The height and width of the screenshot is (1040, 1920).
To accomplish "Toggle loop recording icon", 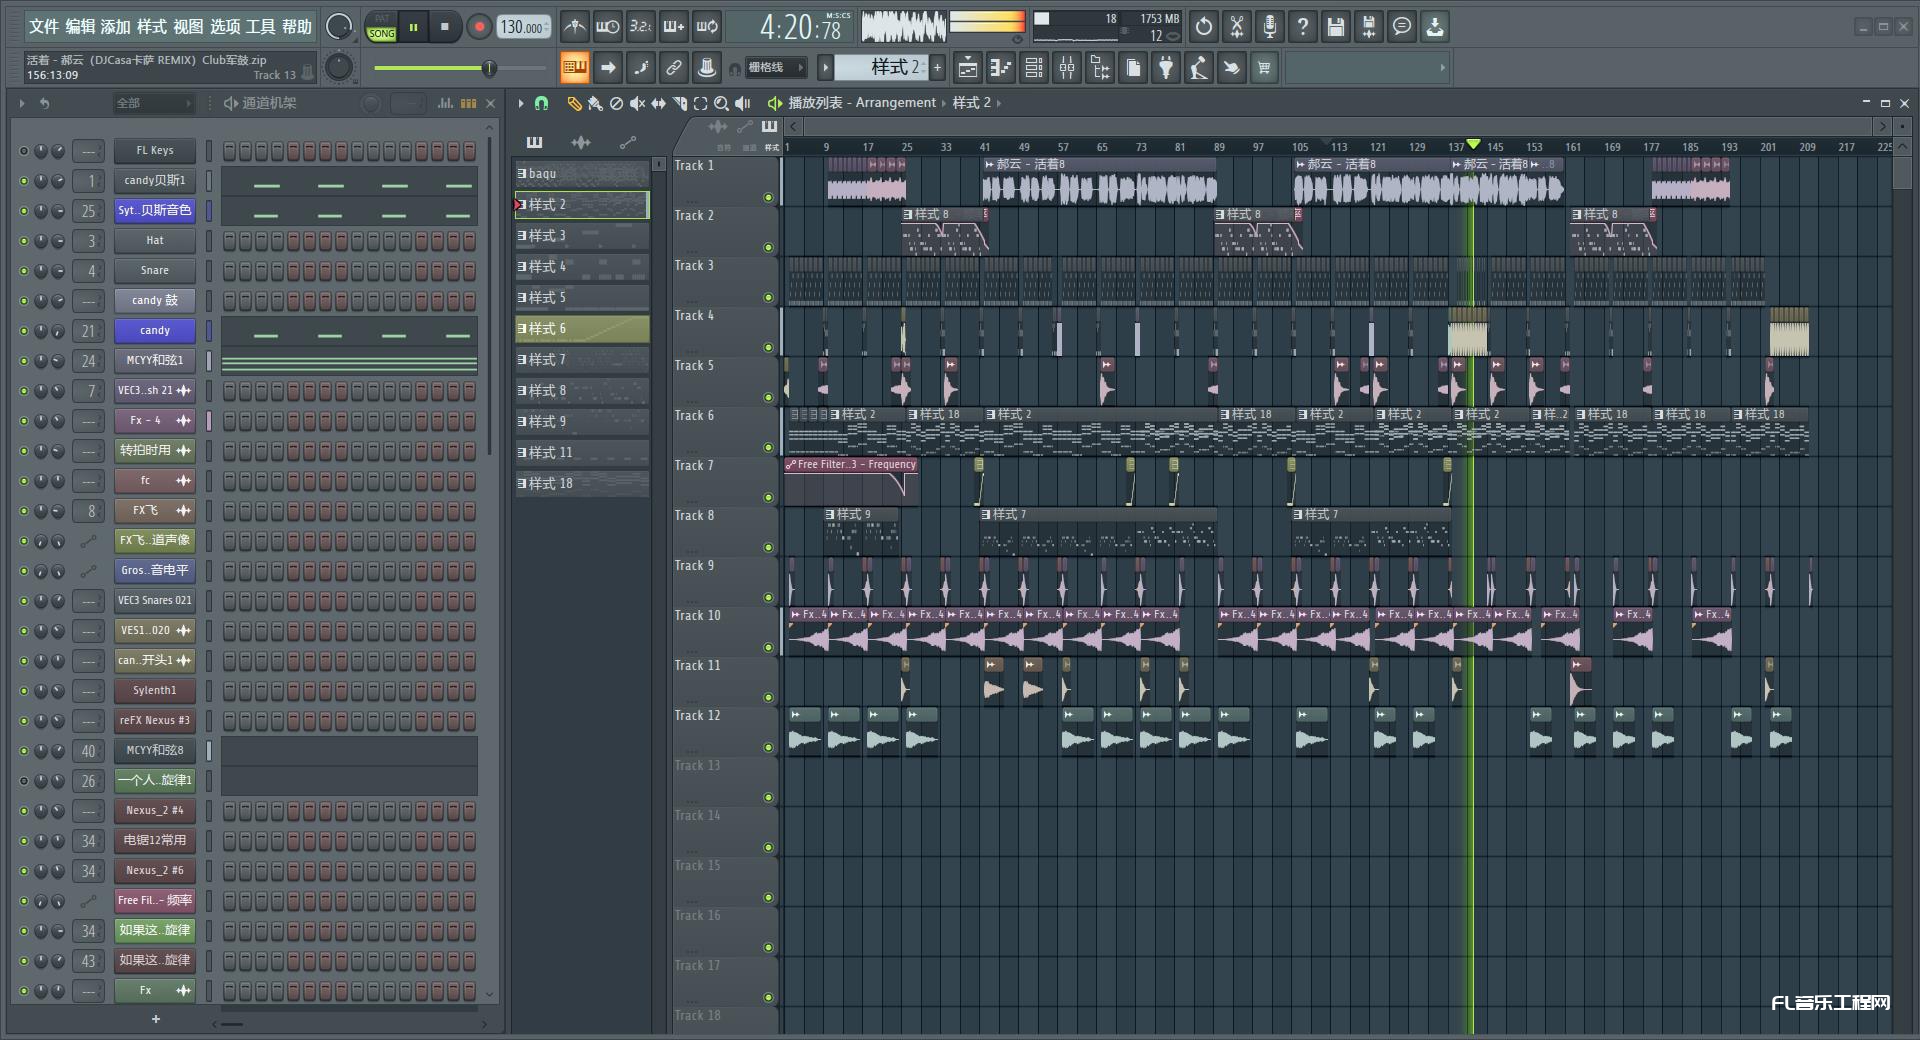I will pyautogui.click(x=707, y=27).
